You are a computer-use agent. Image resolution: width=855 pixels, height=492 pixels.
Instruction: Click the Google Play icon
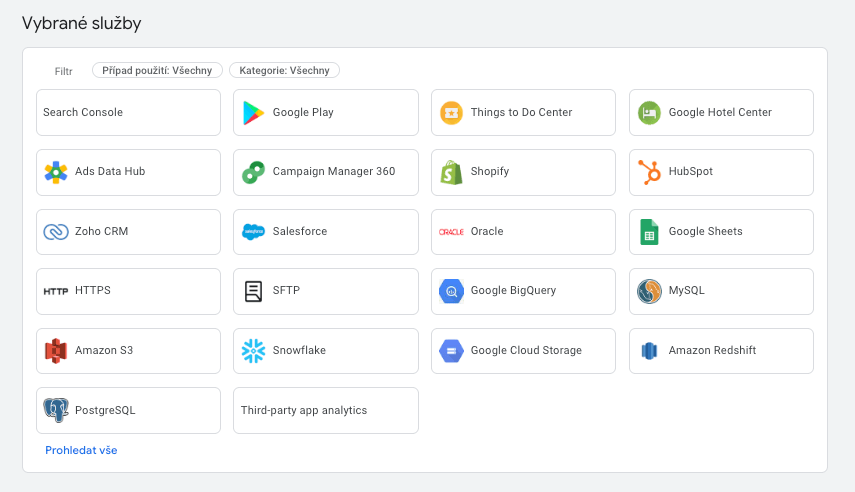[253, 113]
